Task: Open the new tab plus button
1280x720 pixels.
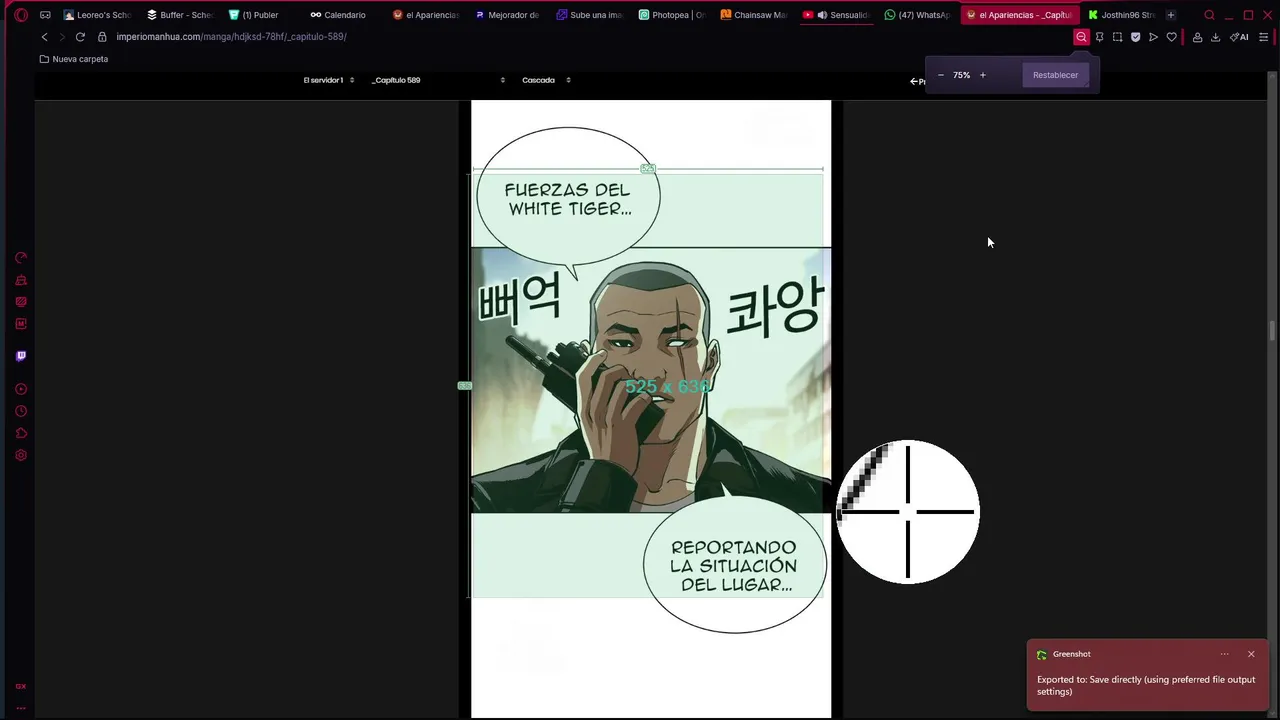Action: (1171, 15)
